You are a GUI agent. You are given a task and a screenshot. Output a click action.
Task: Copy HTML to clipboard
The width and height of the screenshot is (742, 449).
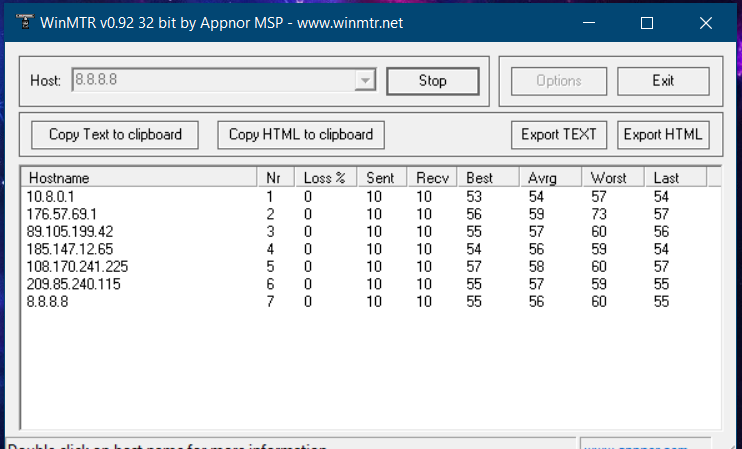point(300,135)
